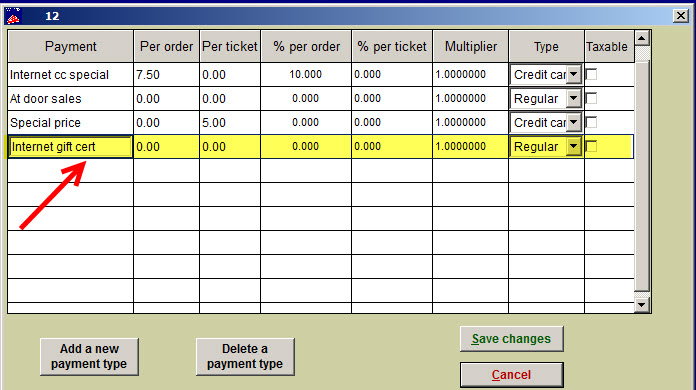Click the scrollbar up arrow
Image resolution: width=696 pixels, height=390 pixels.
[642, 39]
